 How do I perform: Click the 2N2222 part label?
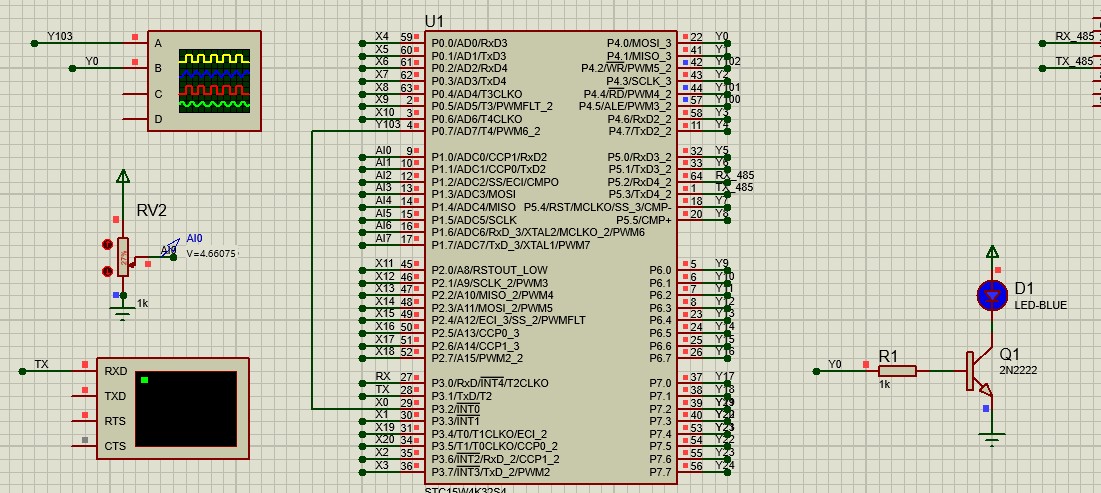point(1019,369)
